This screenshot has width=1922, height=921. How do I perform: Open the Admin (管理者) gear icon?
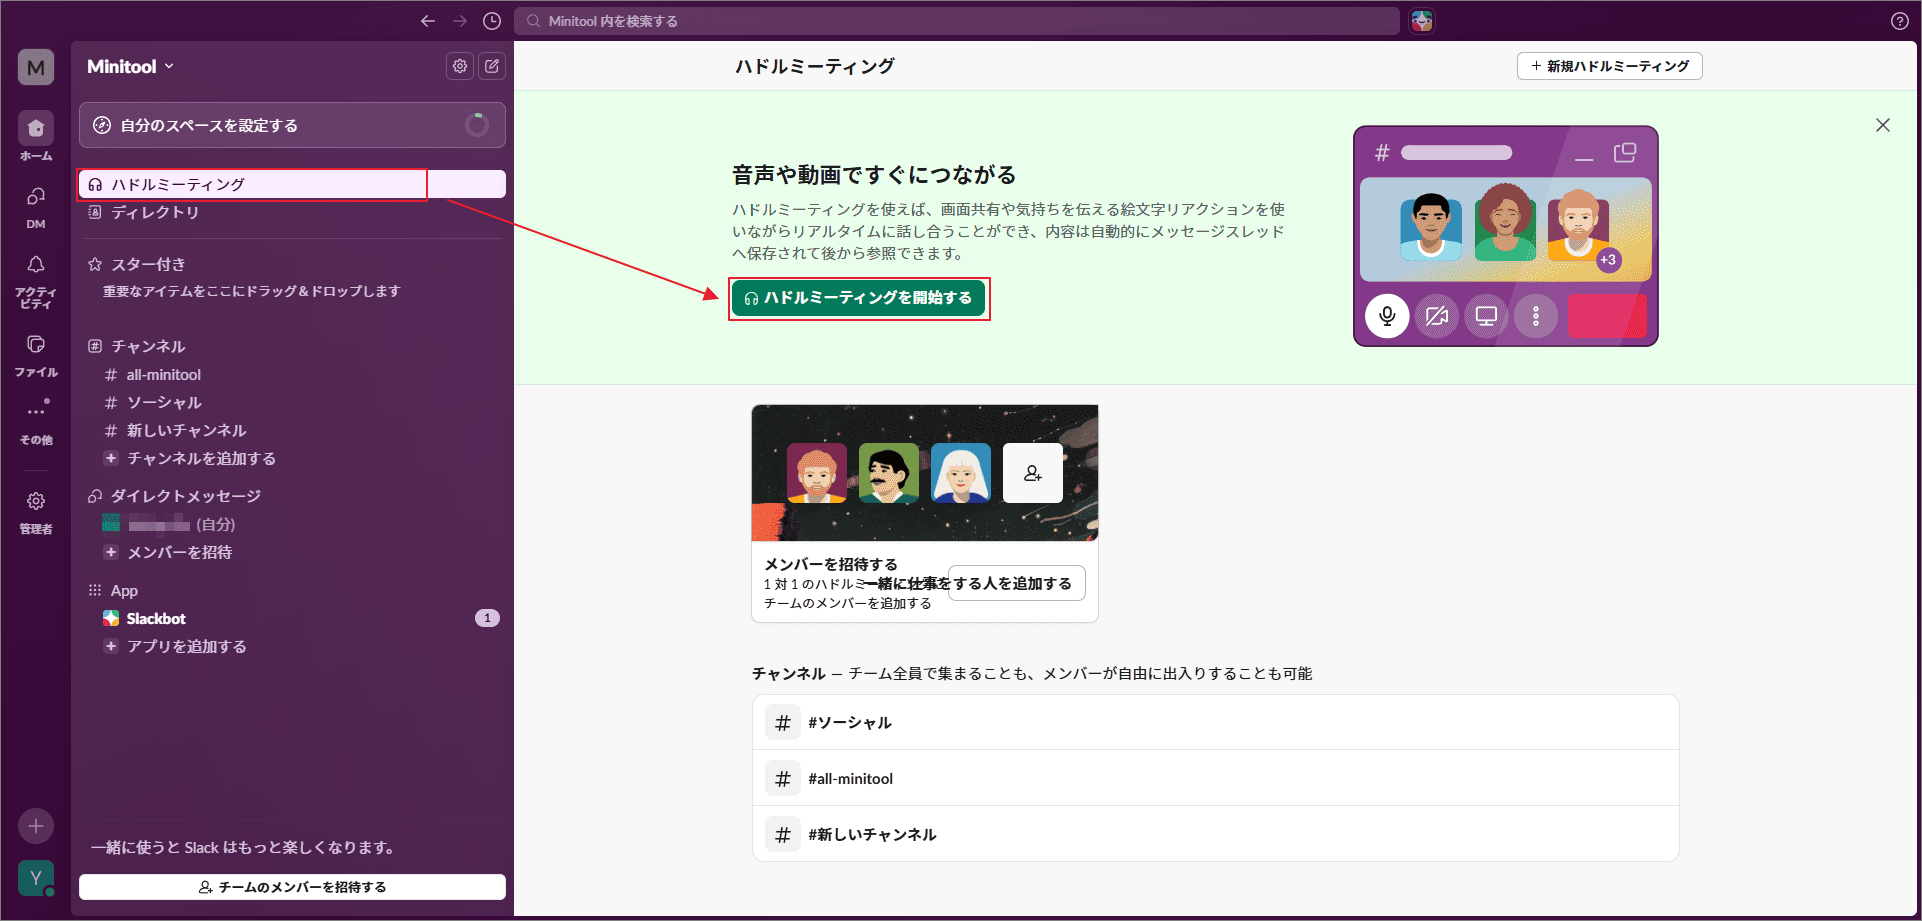[x=36, y=501]
